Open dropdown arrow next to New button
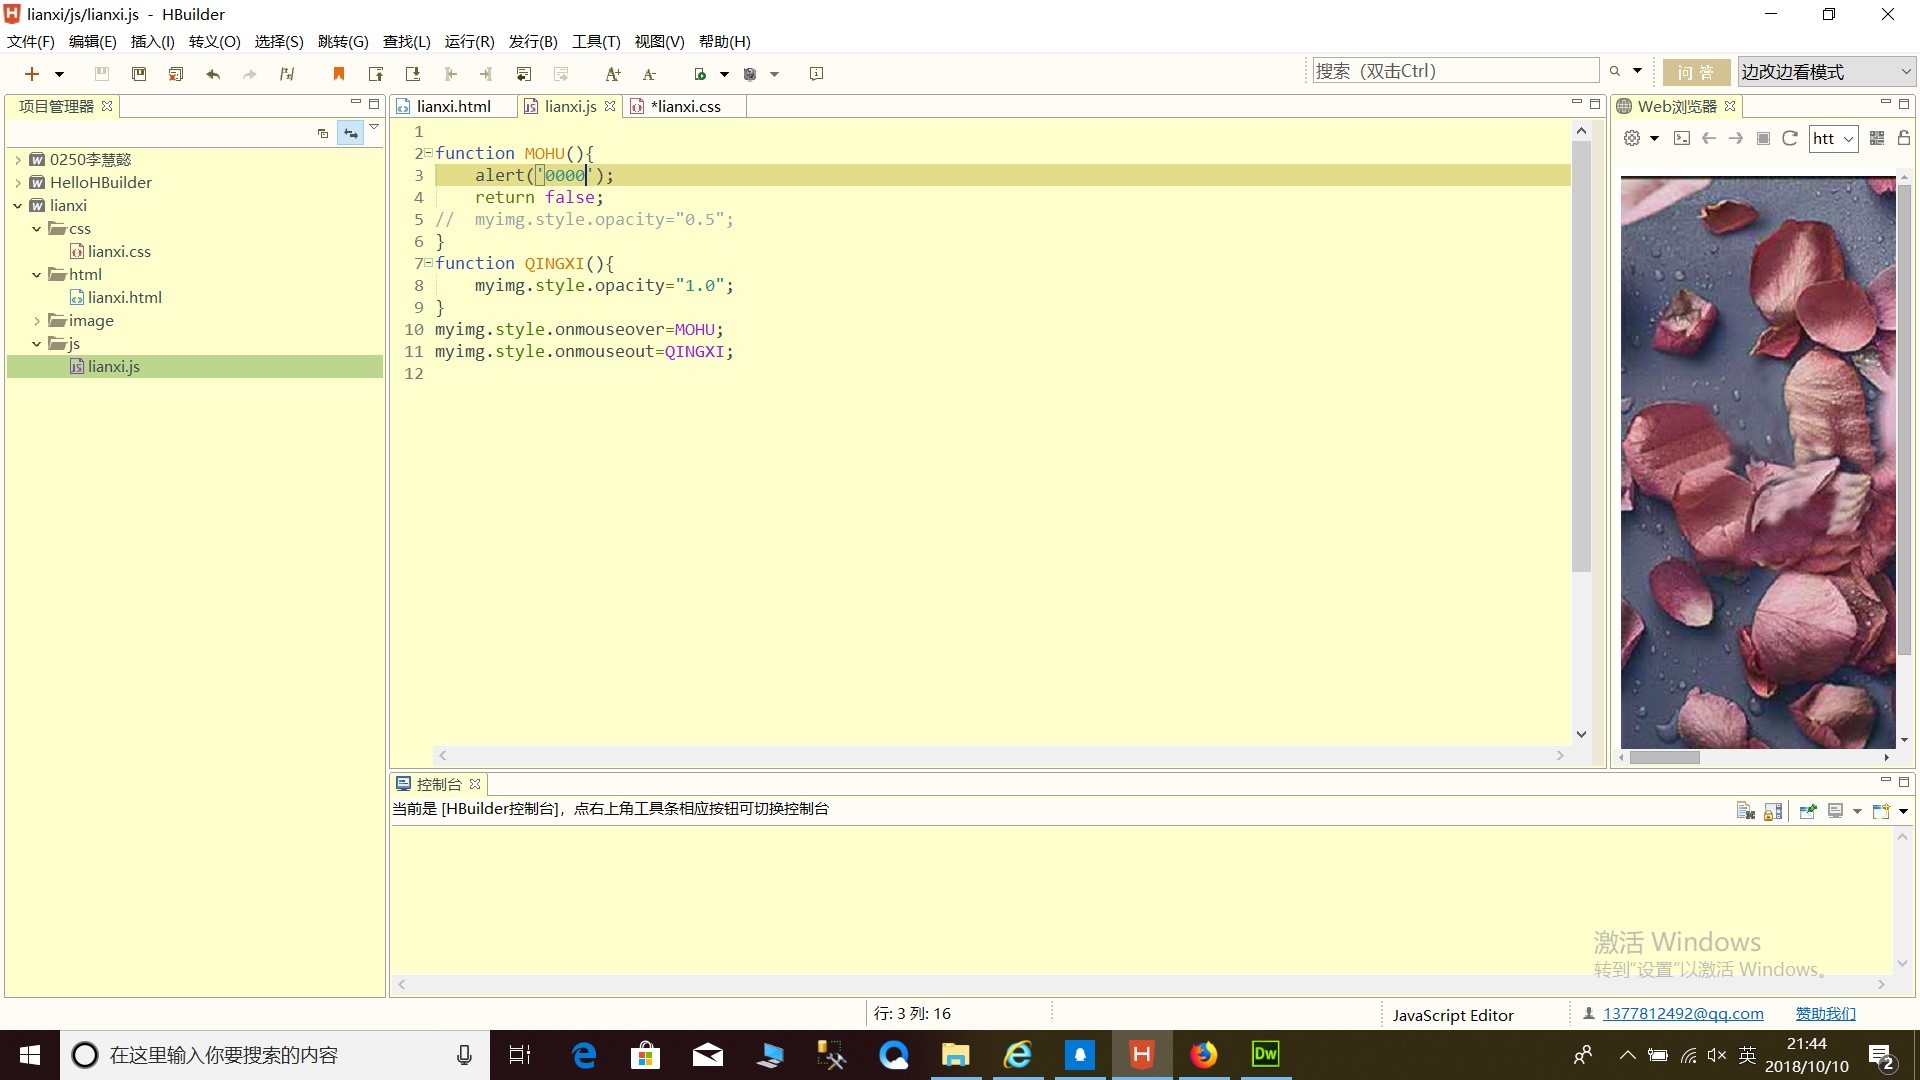 pyautogui.click(x=59, y=74)
